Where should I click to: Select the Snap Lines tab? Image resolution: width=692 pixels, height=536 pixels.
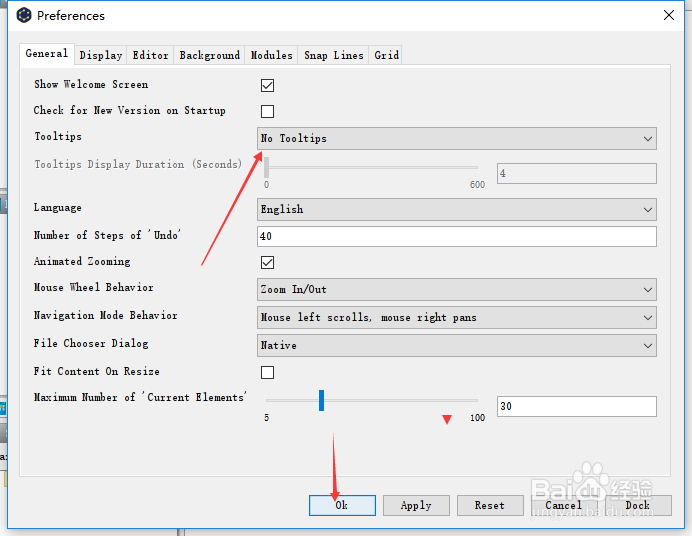(334, 56)
